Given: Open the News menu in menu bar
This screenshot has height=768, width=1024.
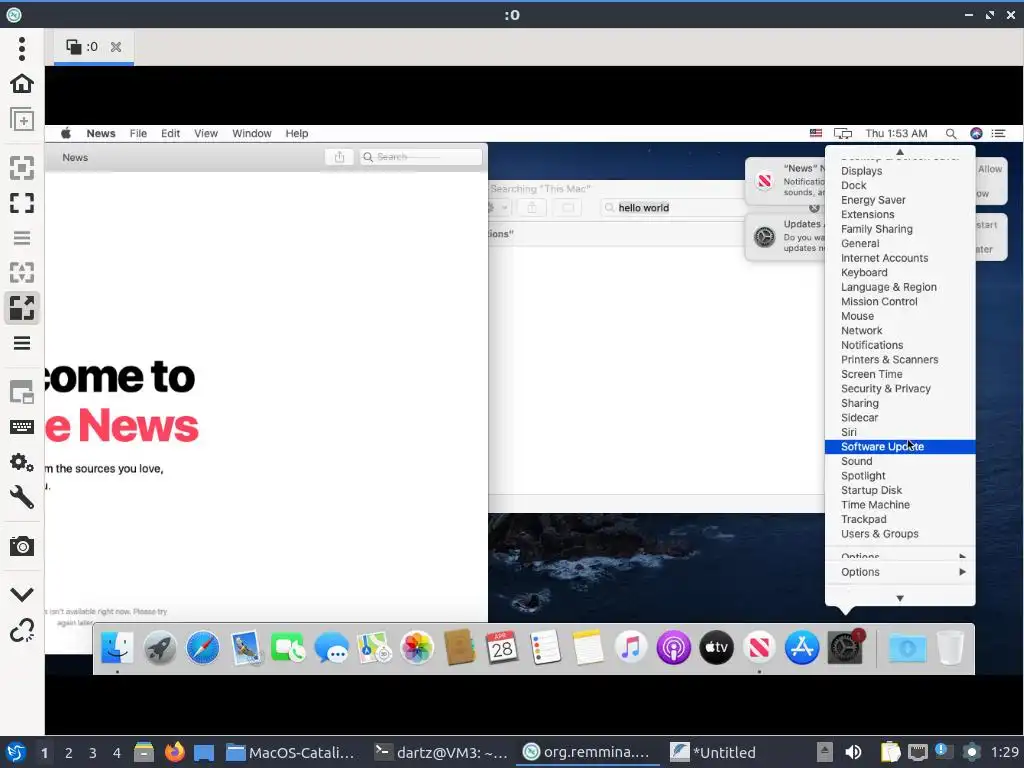Looking at the screenshot, I should [x=101, y=133].
